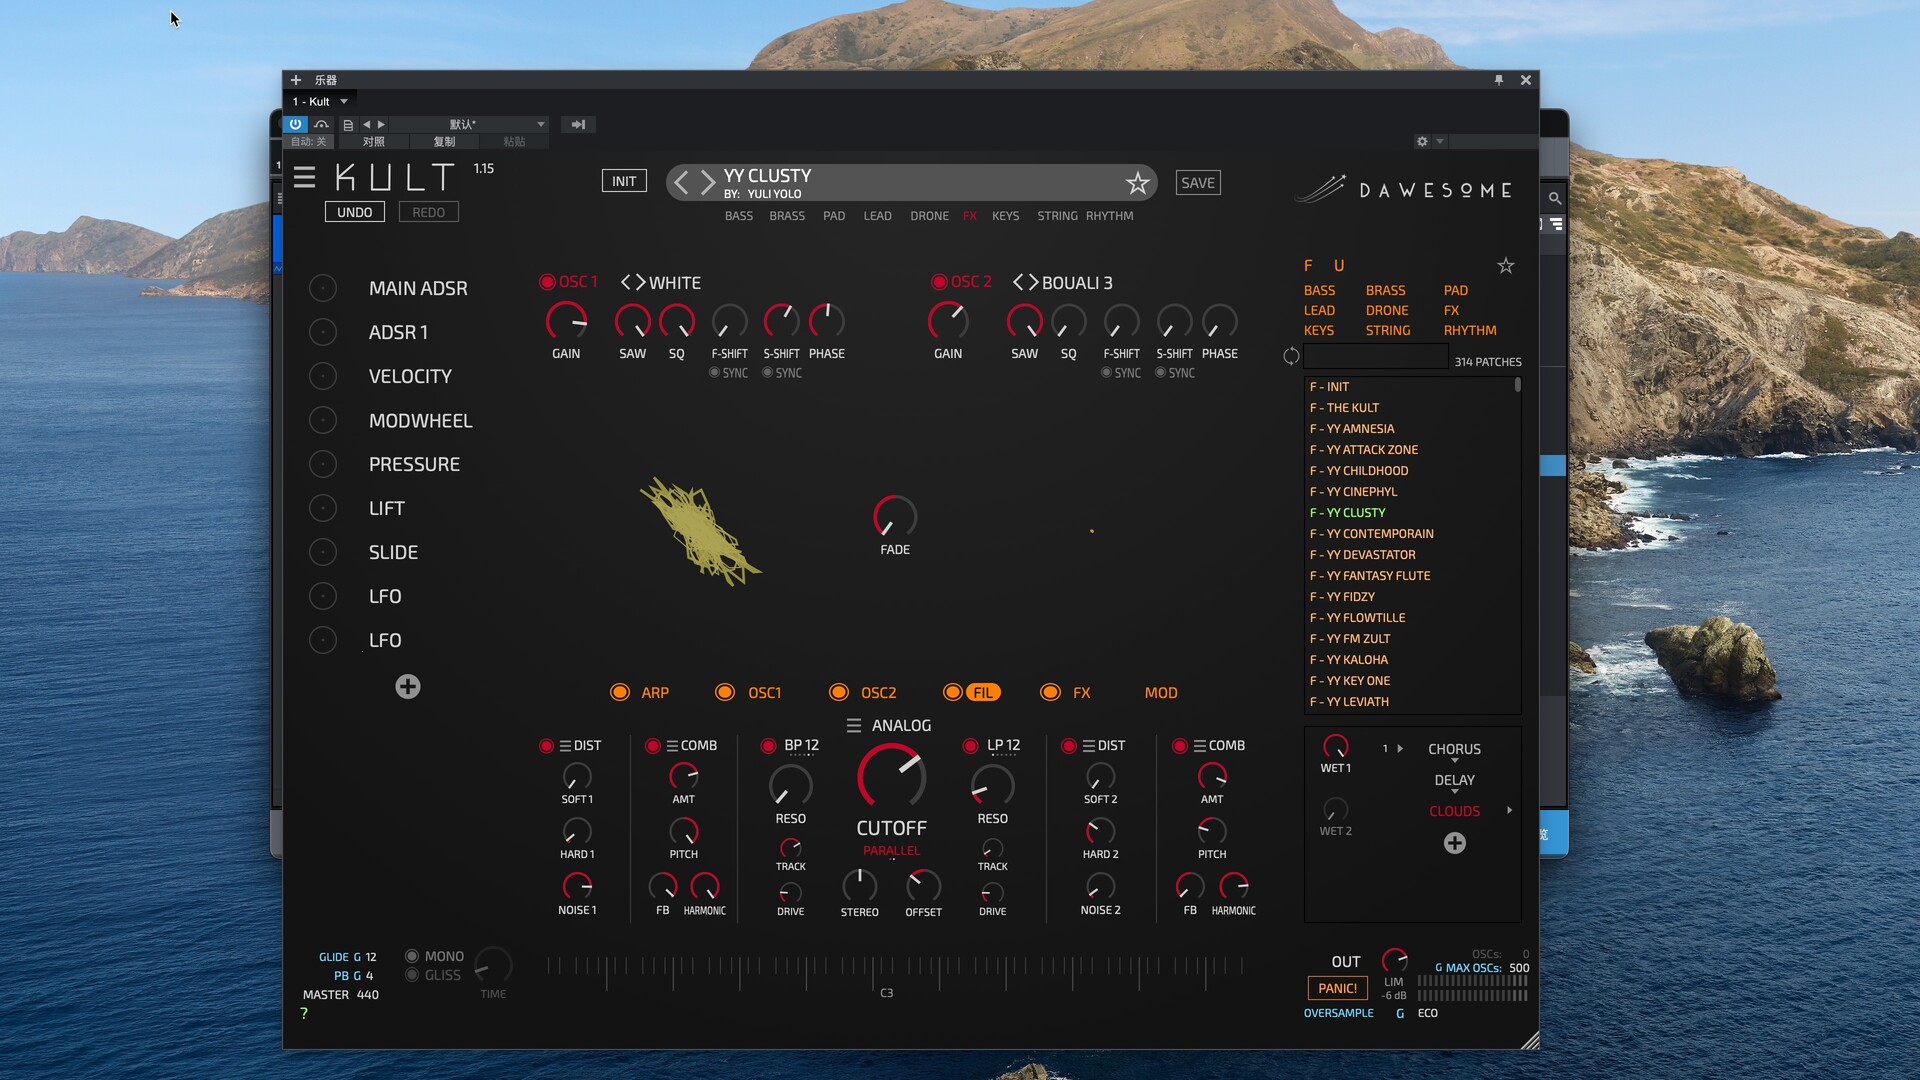Viewport: 1920px width, 1080px height.
Task: Toggle F-SHIFT SYNC on OSC 1
Action: (714, 373)
